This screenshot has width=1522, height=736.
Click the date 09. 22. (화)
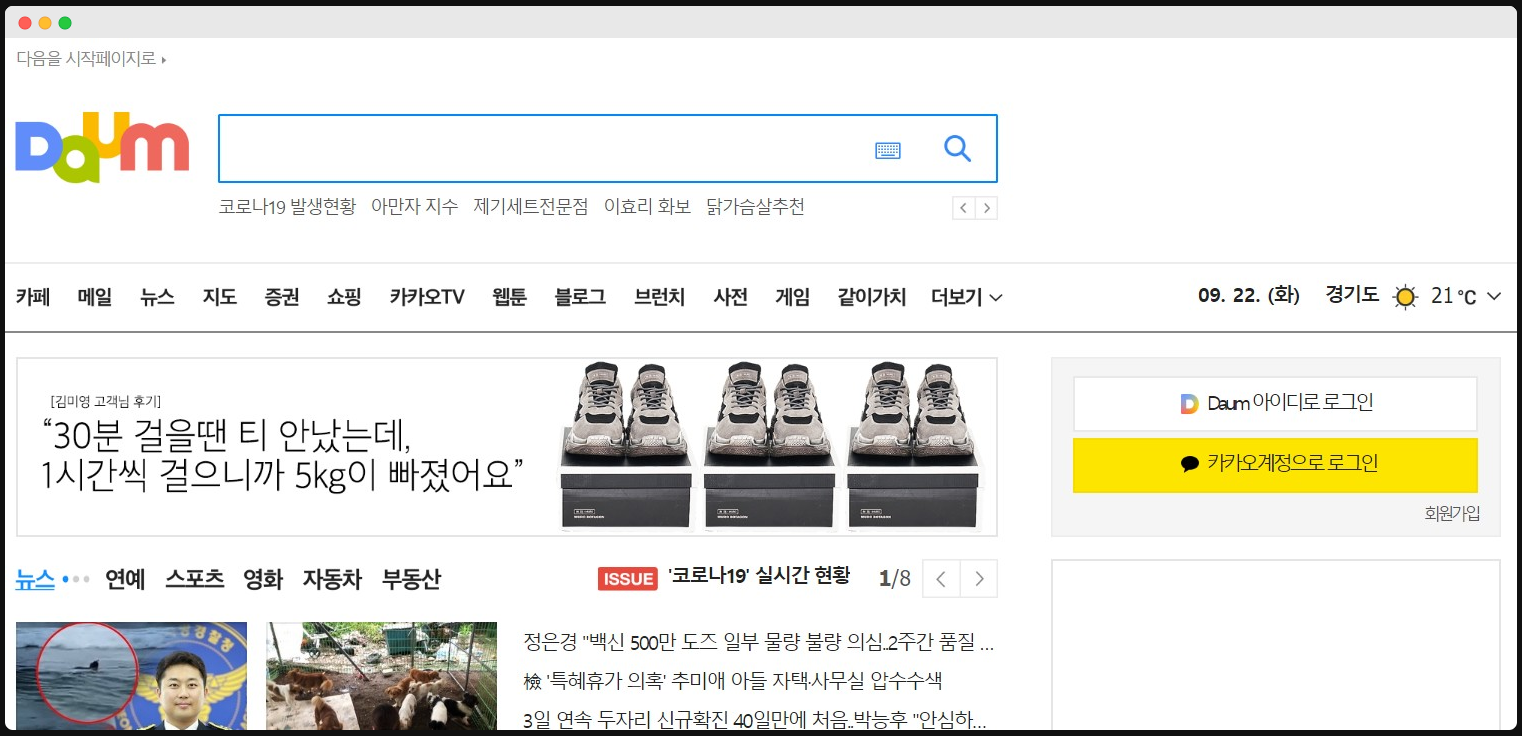(x=1249, y=296)
